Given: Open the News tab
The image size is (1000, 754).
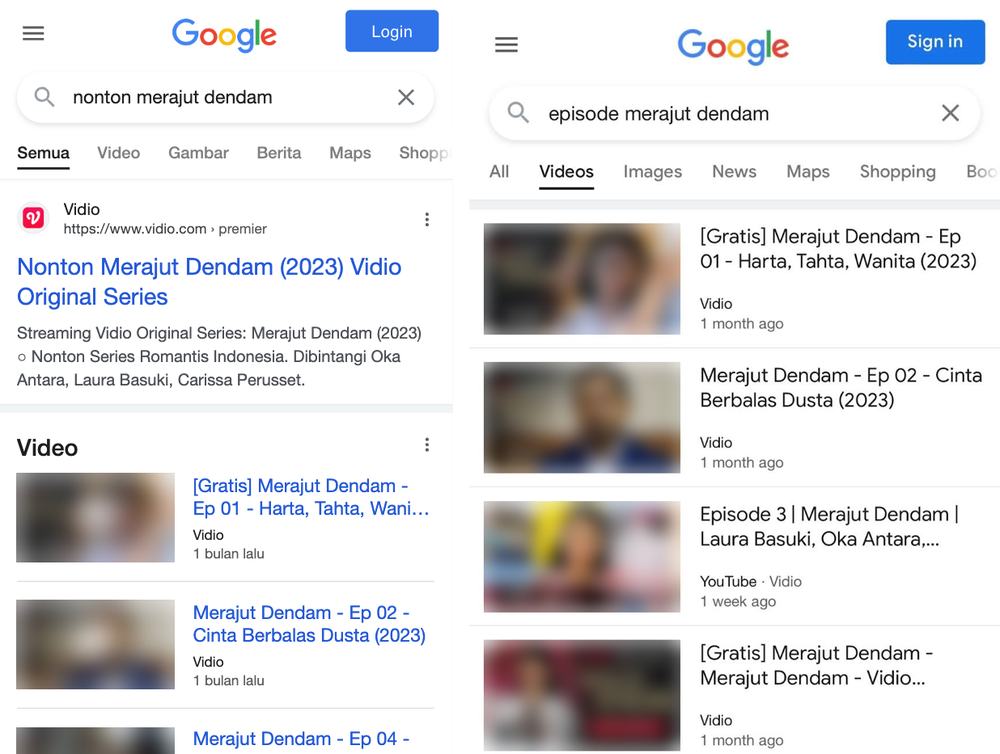Looking at the screenshot, I should 734,172.
